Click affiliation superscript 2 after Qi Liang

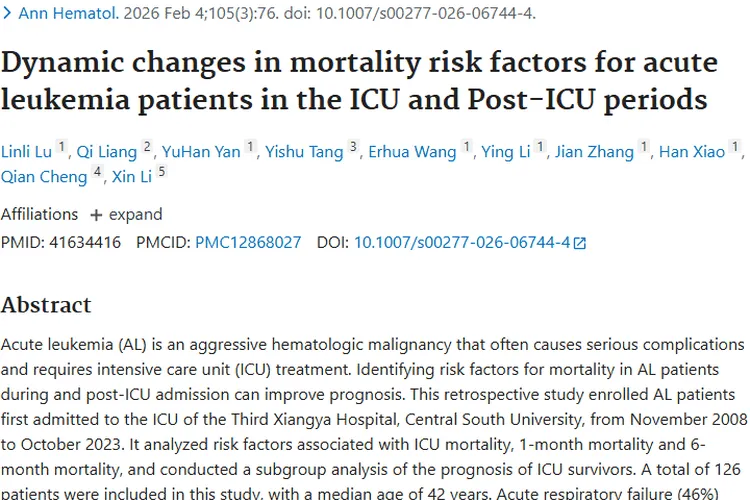[147, 148]
